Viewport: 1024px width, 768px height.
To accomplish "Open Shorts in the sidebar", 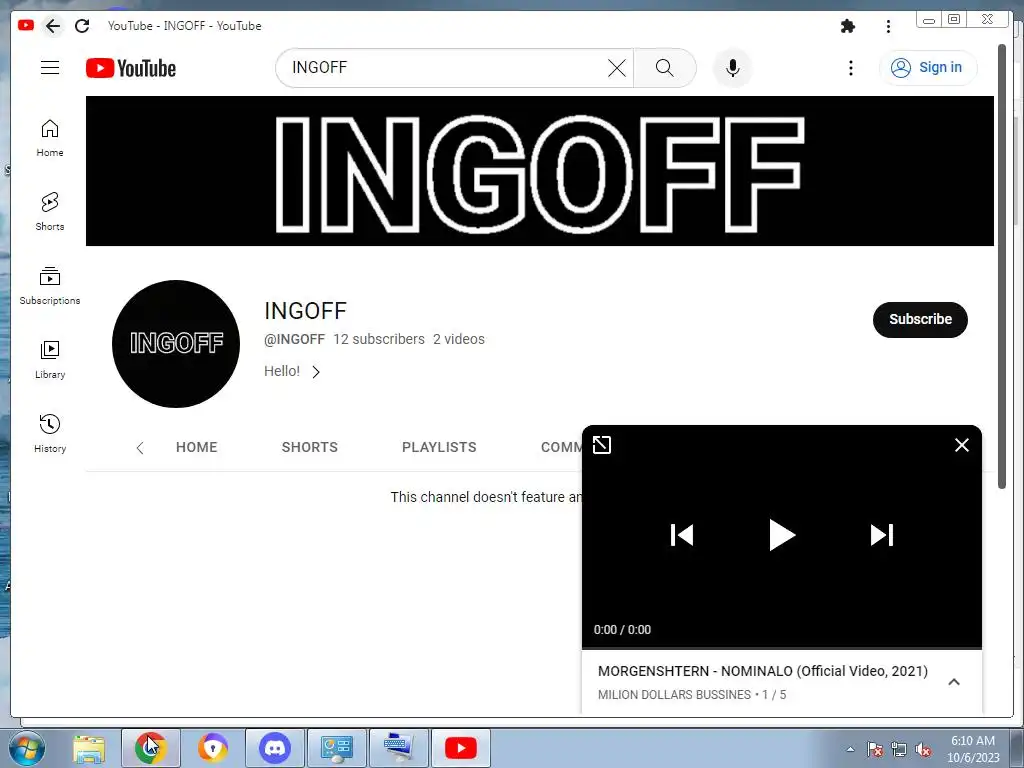I will (50, 212).
